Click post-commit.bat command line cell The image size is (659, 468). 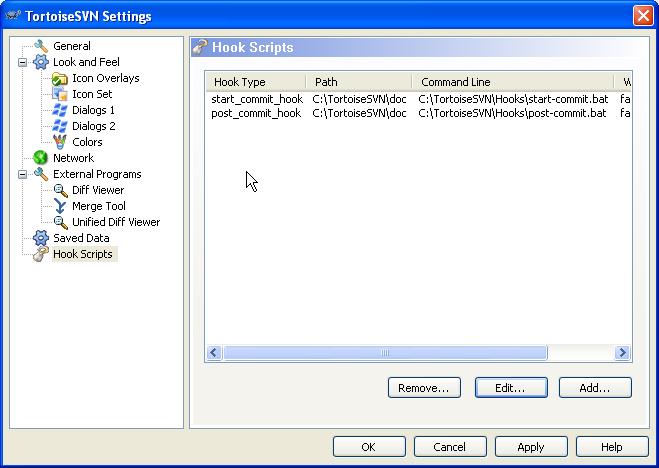coord(512,113)
